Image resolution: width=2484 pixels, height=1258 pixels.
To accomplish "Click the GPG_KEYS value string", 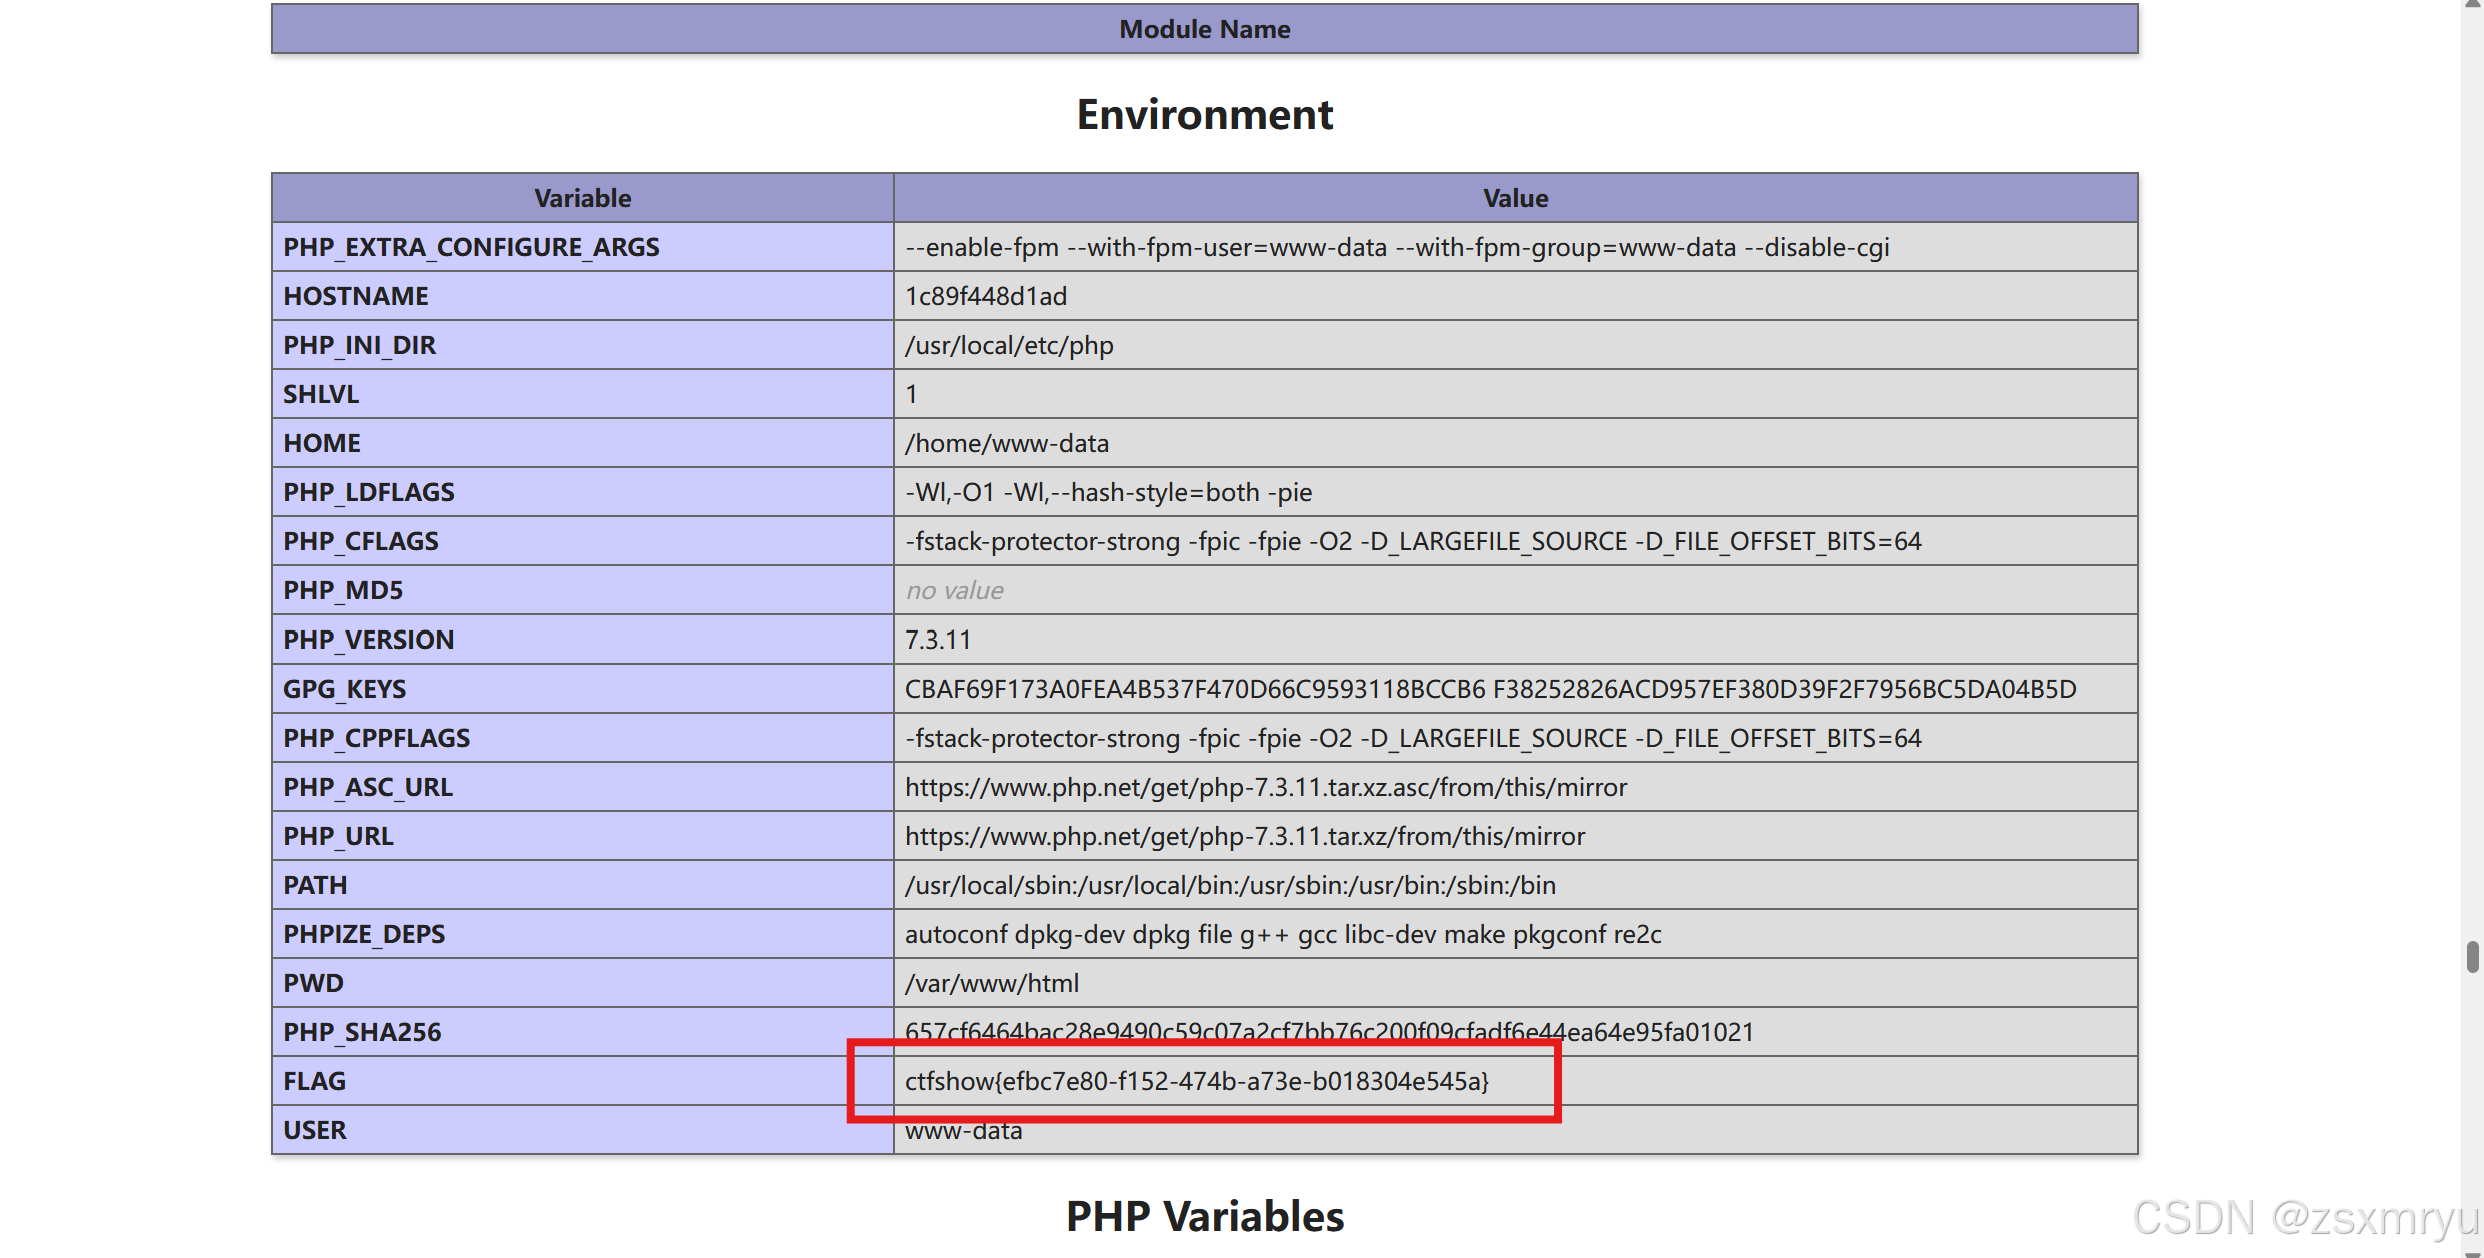I will (x=1490, y=689).
